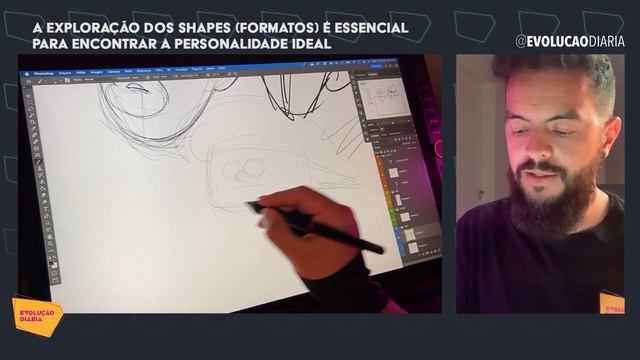Open the background color swatch
Image resolution: width=640 pixels, height=360 pixels.
coord(55,265)
